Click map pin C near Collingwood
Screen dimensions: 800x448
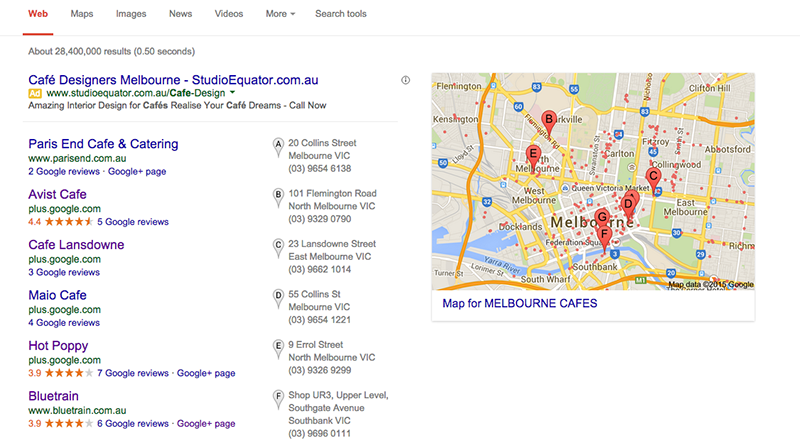click(x=653, y=178)
